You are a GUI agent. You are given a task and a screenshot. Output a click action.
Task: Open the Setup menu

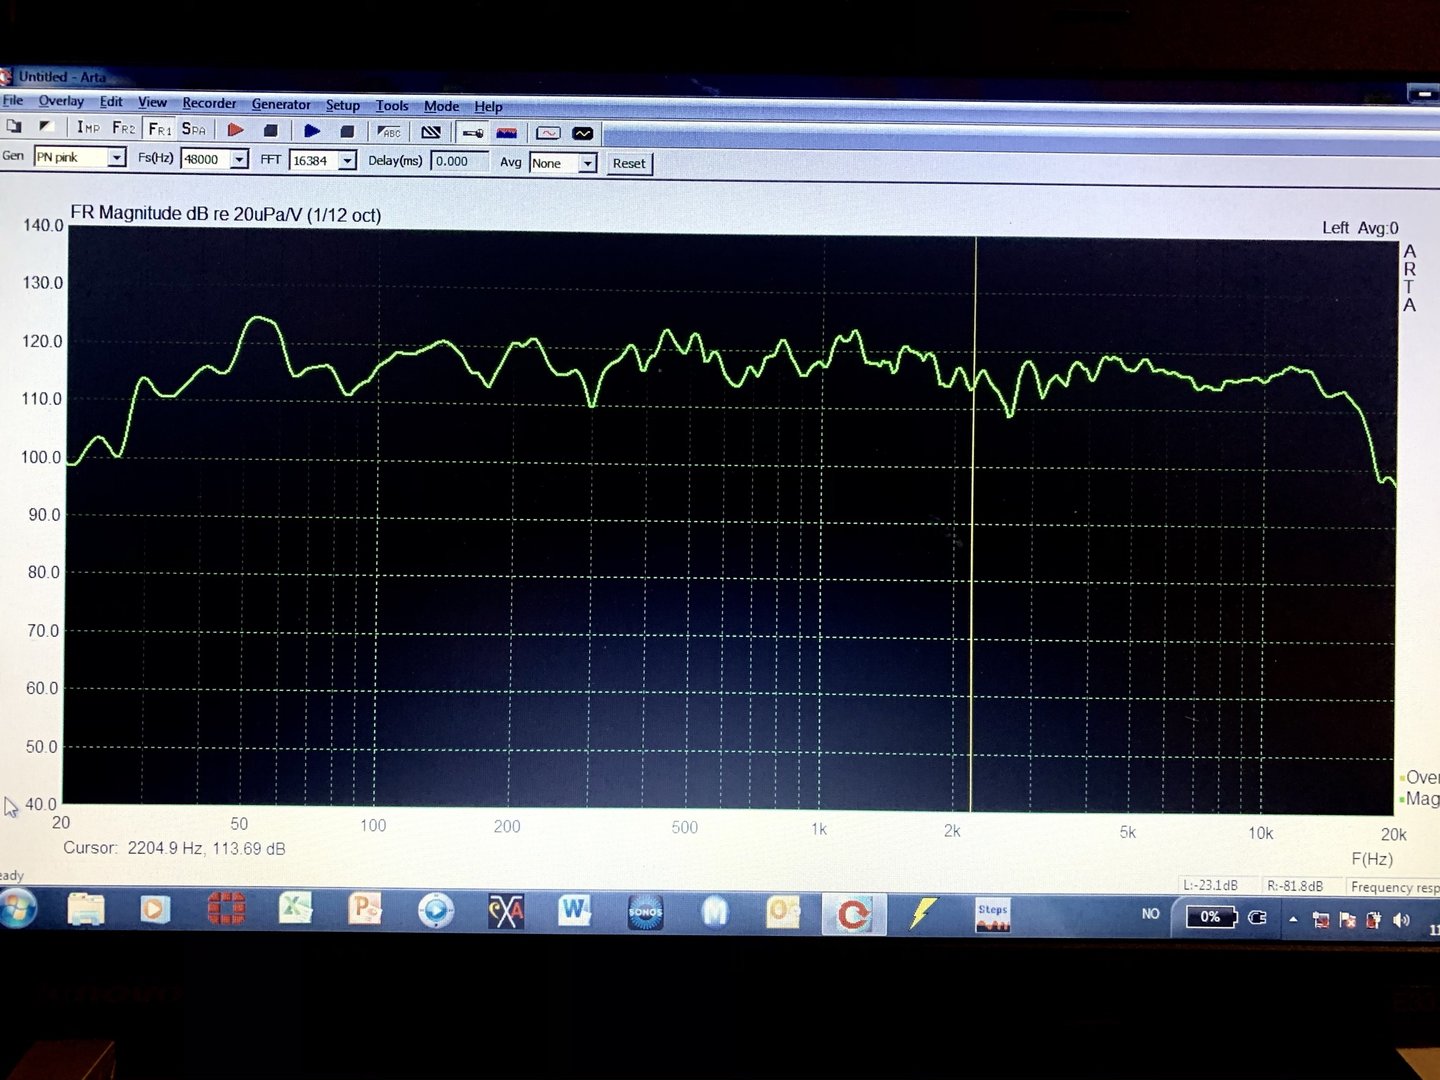(342, 105)
